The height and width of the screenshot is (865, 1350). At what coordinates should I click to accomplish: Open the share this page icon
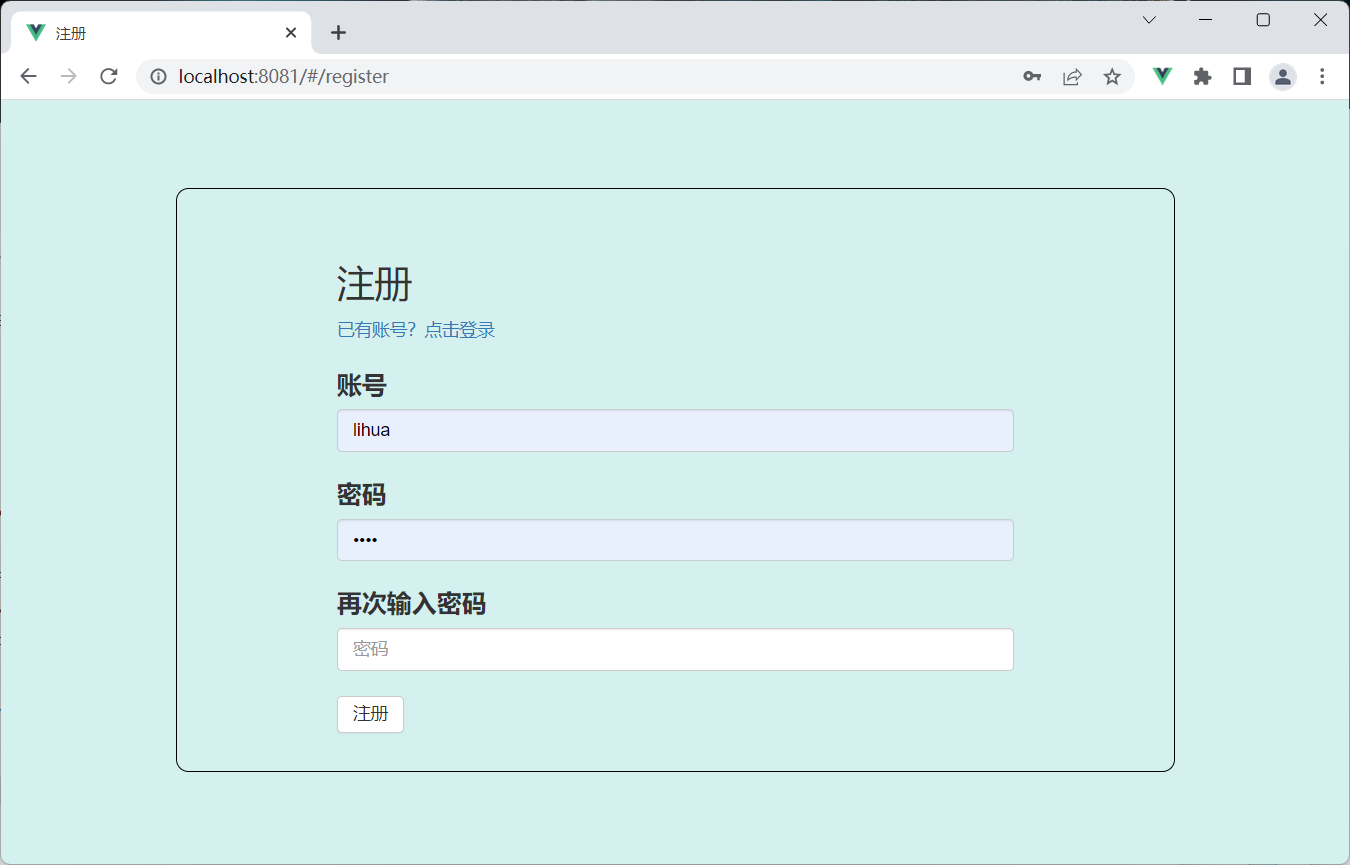pyautogui.click(x=1072, y=76)
